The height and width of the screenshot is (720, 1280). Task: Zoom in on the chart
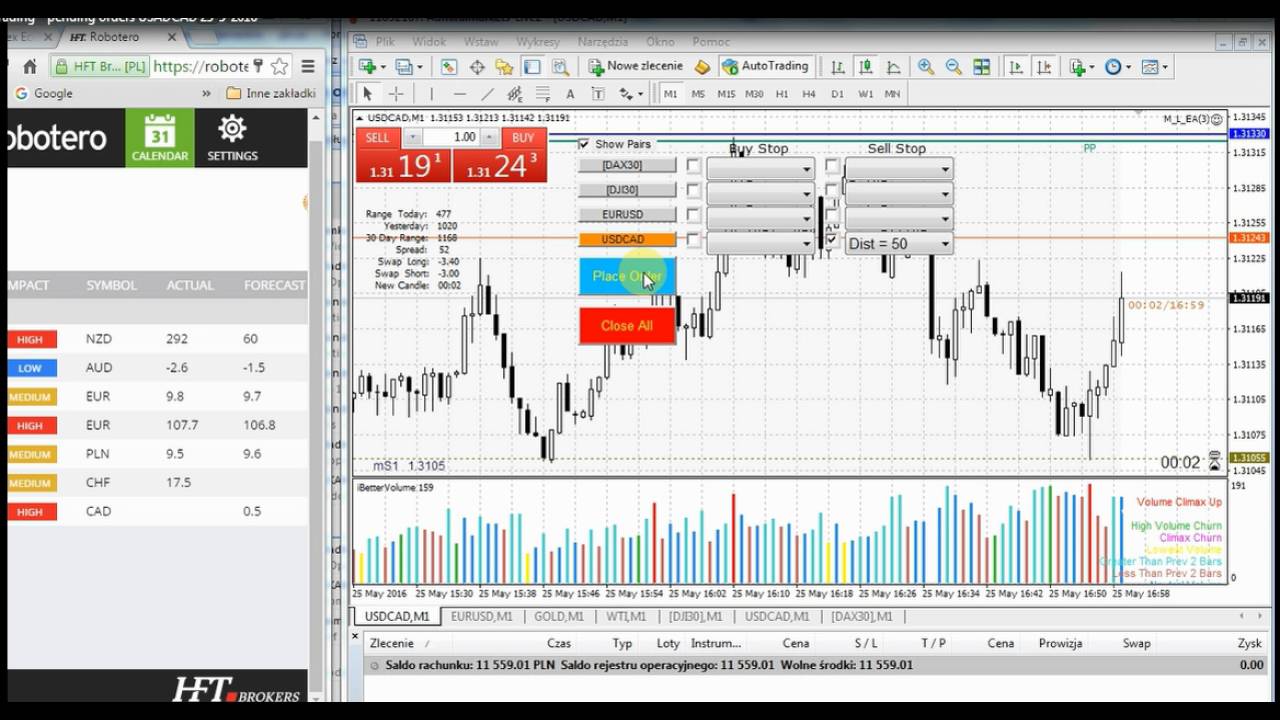(x=926, y=67)
